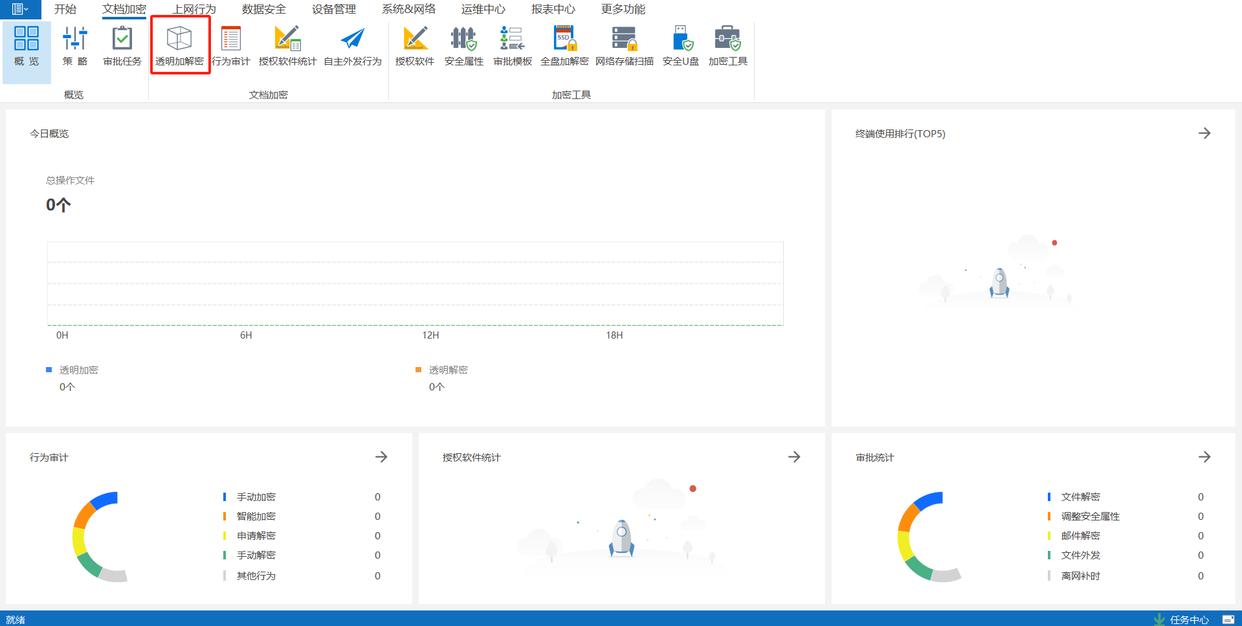The width and height of the screenshot is (1242, 626).
Task: Launch 网络存储扫描 from encryption tools
Action: point(624,46)
